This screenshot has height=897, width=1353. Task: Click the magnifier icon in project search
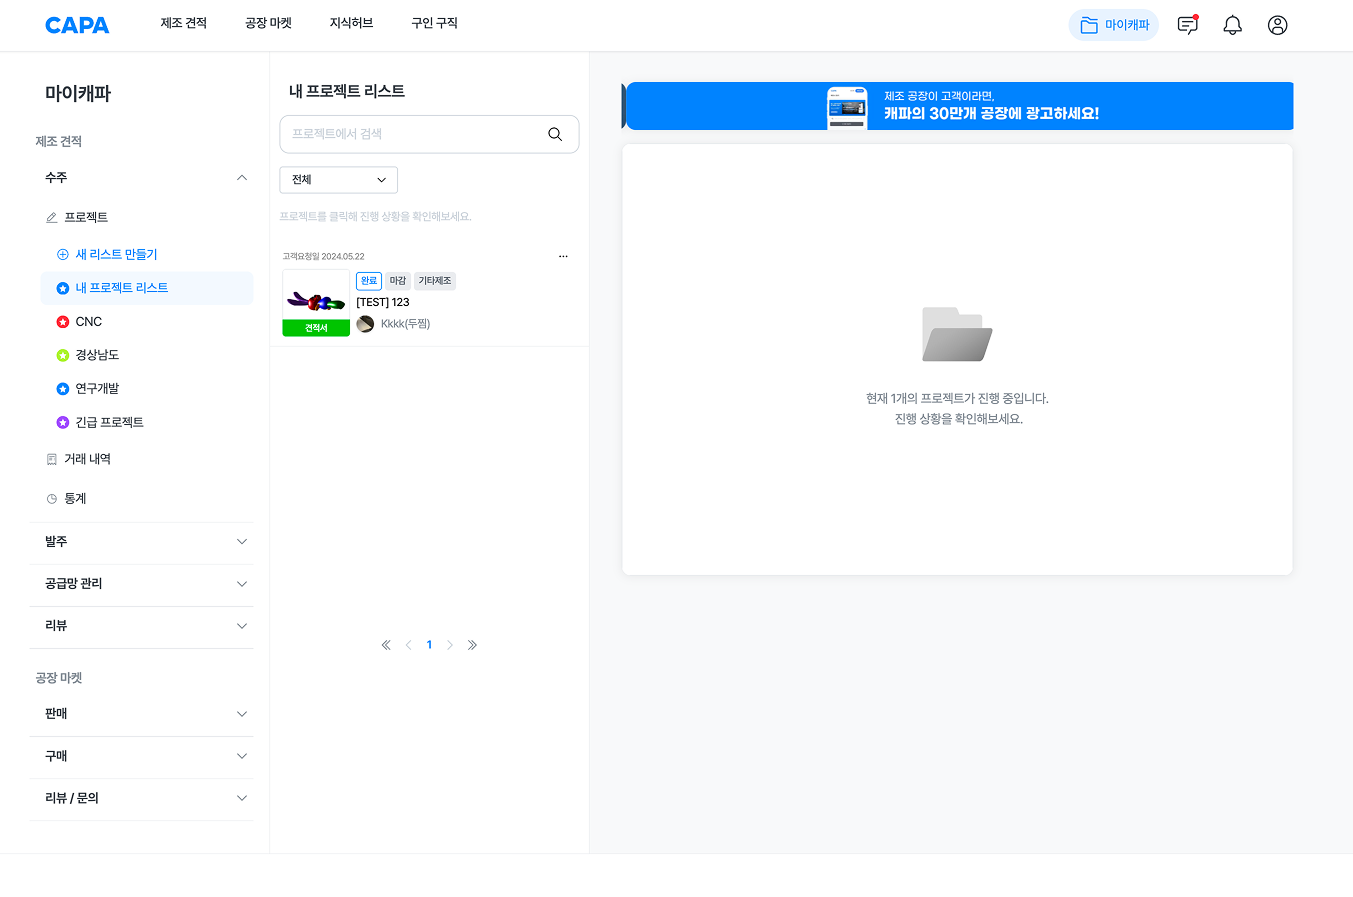(554, 133)
